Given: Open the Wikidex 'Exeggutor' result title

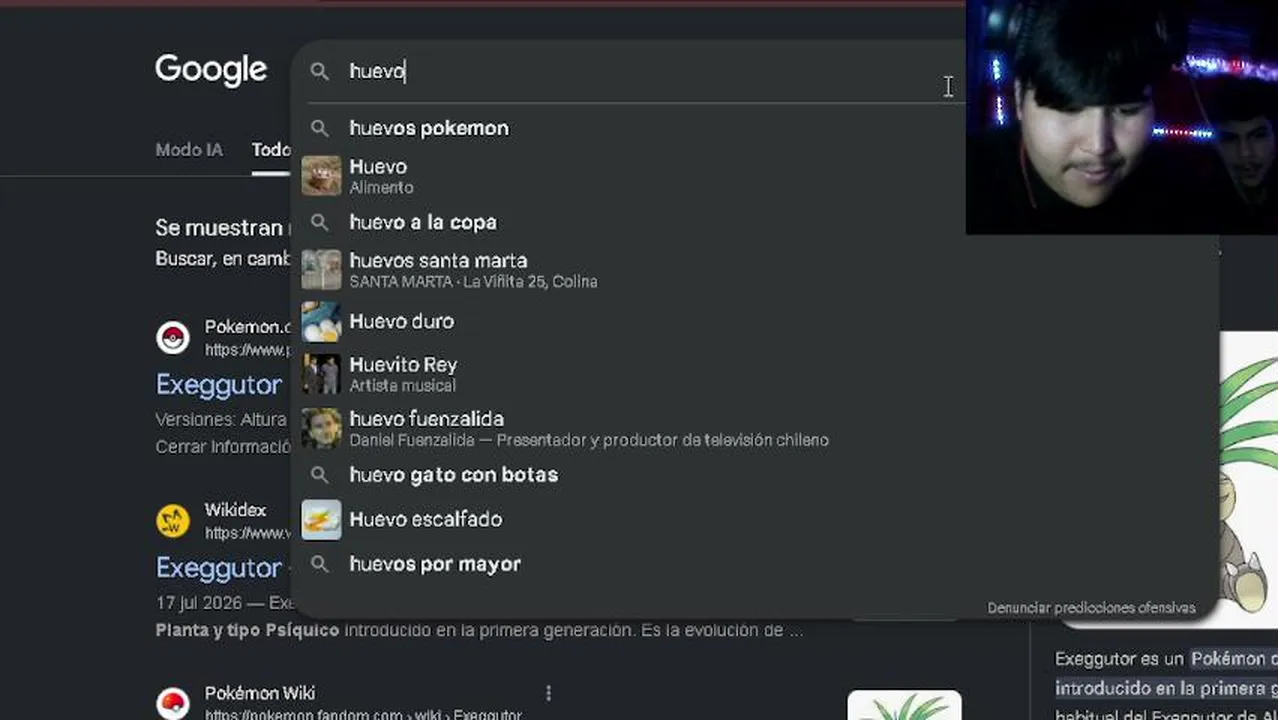Looking at the screenshot, I should [x=219, y=568].
